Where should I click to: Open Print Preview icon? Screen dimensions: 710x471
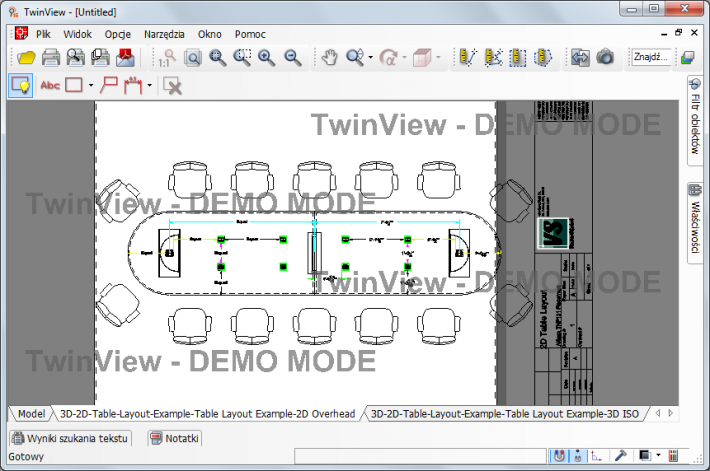tap(76, 58)
